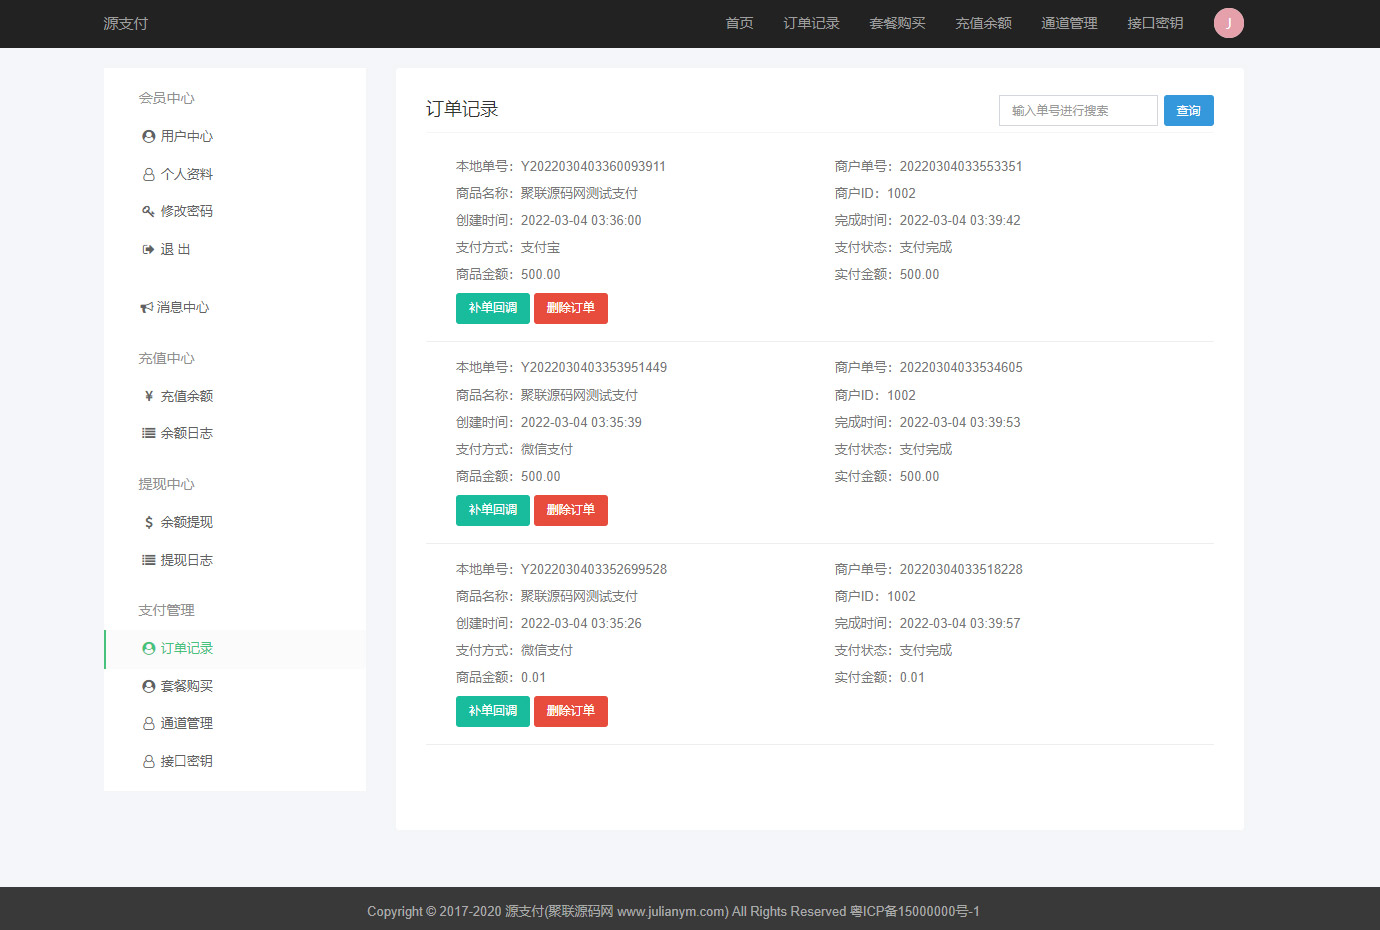Click the 源支付 brand logo text

click(x=126, y=23)
